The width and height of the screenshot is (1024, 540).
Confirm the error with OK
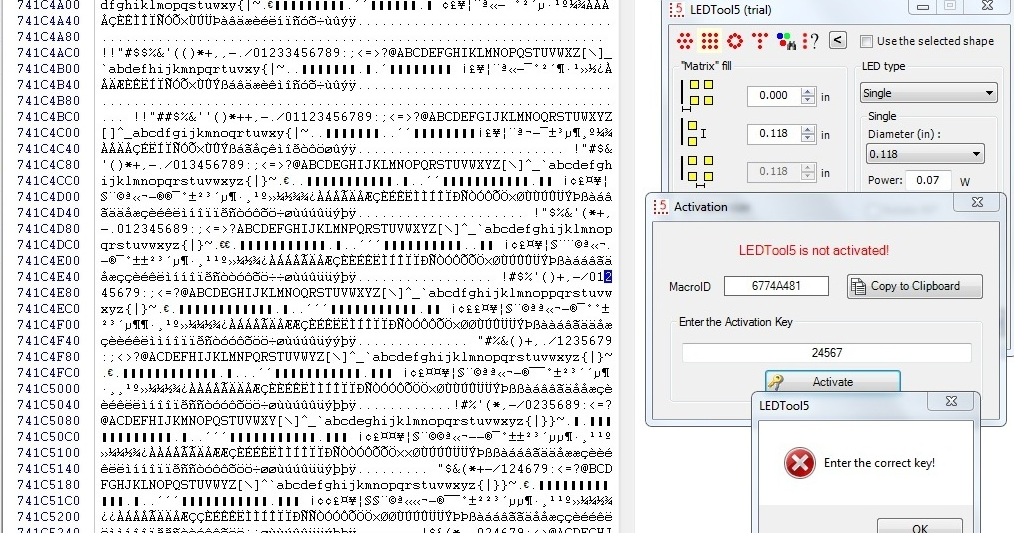click(x=920, y=528)
